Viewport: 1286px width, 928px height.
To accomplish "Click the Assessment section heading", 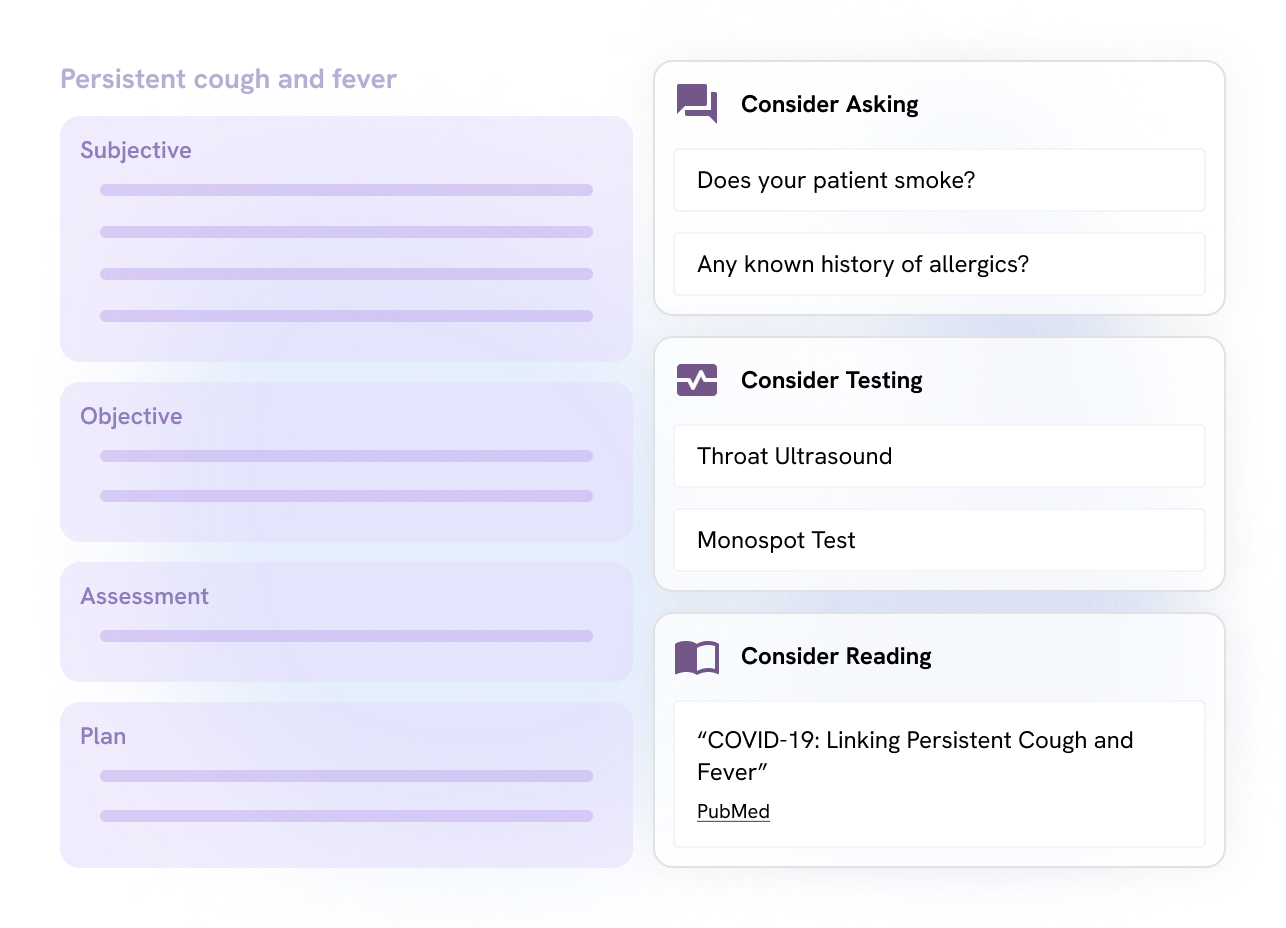I will (144, 596).
